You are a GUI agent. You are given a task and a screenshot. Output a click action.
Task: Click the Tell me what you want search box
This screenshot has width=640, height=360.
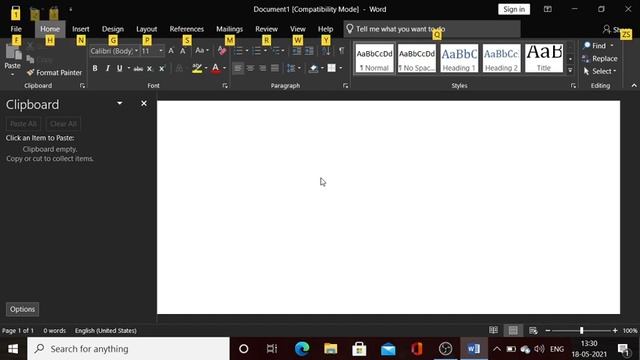tap(432, 29)
